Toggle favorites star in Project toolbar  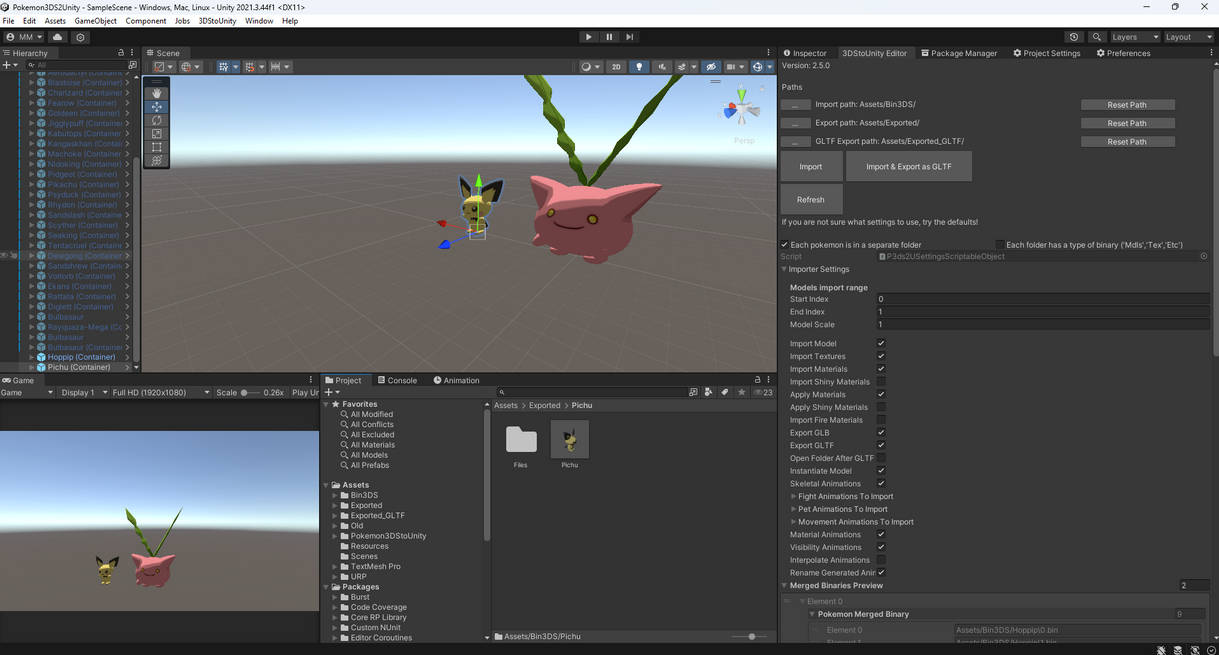[x=741, y=392]
